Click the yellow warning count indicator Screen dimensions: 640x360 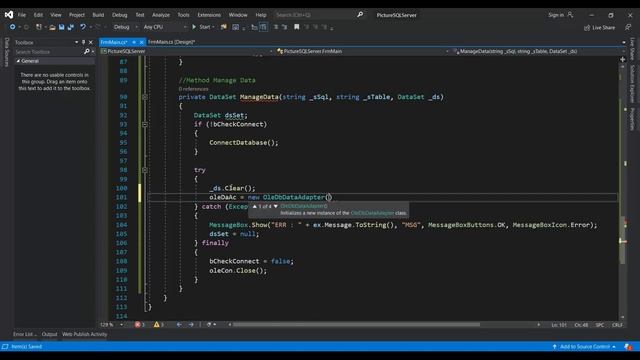click(x=159, y=324)
